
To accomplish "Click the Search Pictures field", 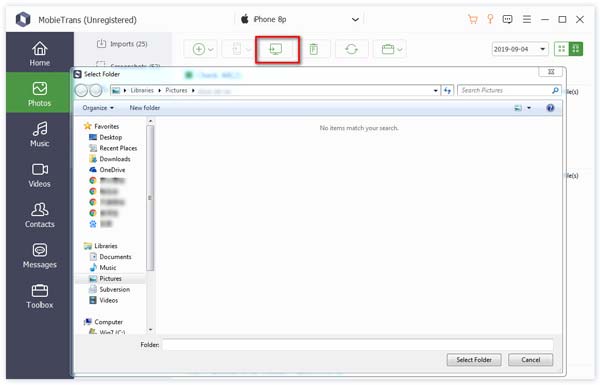I will point(509,90).
